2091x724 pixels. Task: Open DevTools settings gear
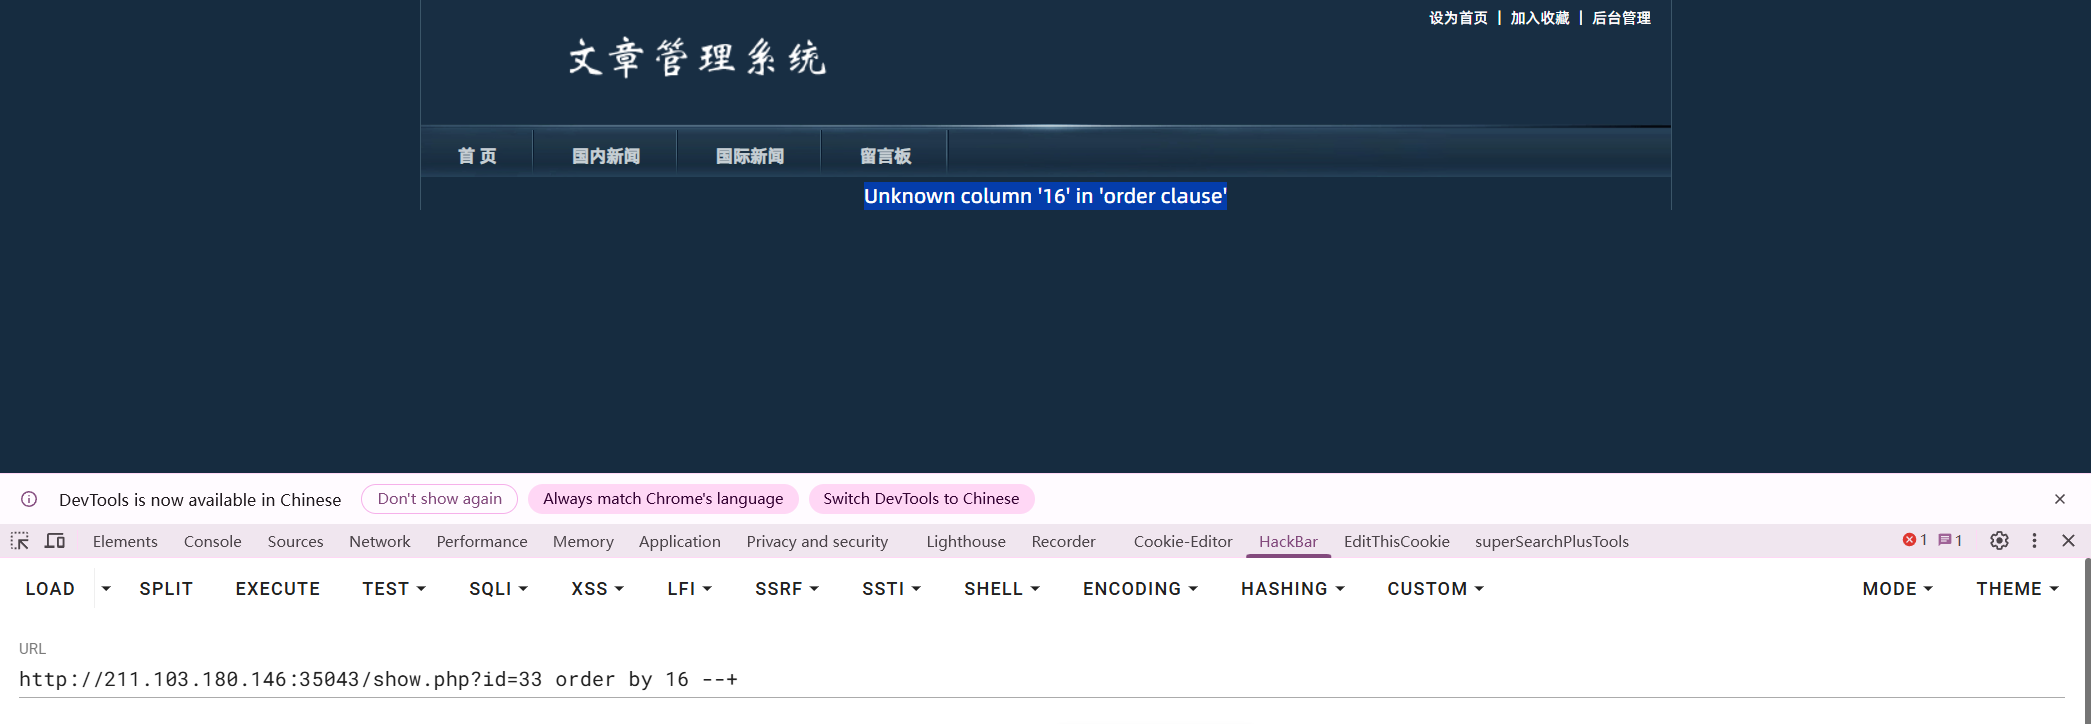coord(1999,541)
